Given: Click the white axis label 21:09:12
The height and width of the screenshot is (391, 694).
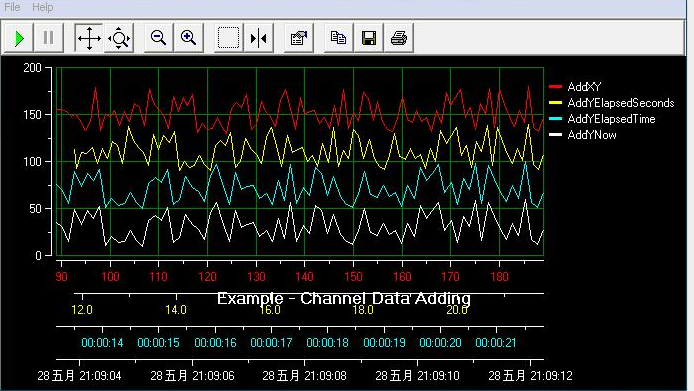Looking at the screenshot, I should 551,376.
